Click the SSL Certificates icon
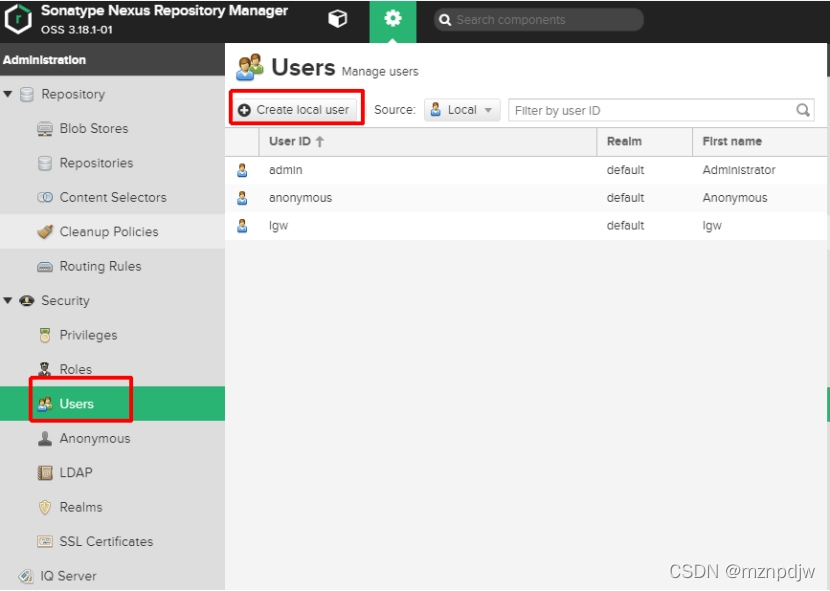This screenshot has height=591, width=830. click(x=45, y=541)
